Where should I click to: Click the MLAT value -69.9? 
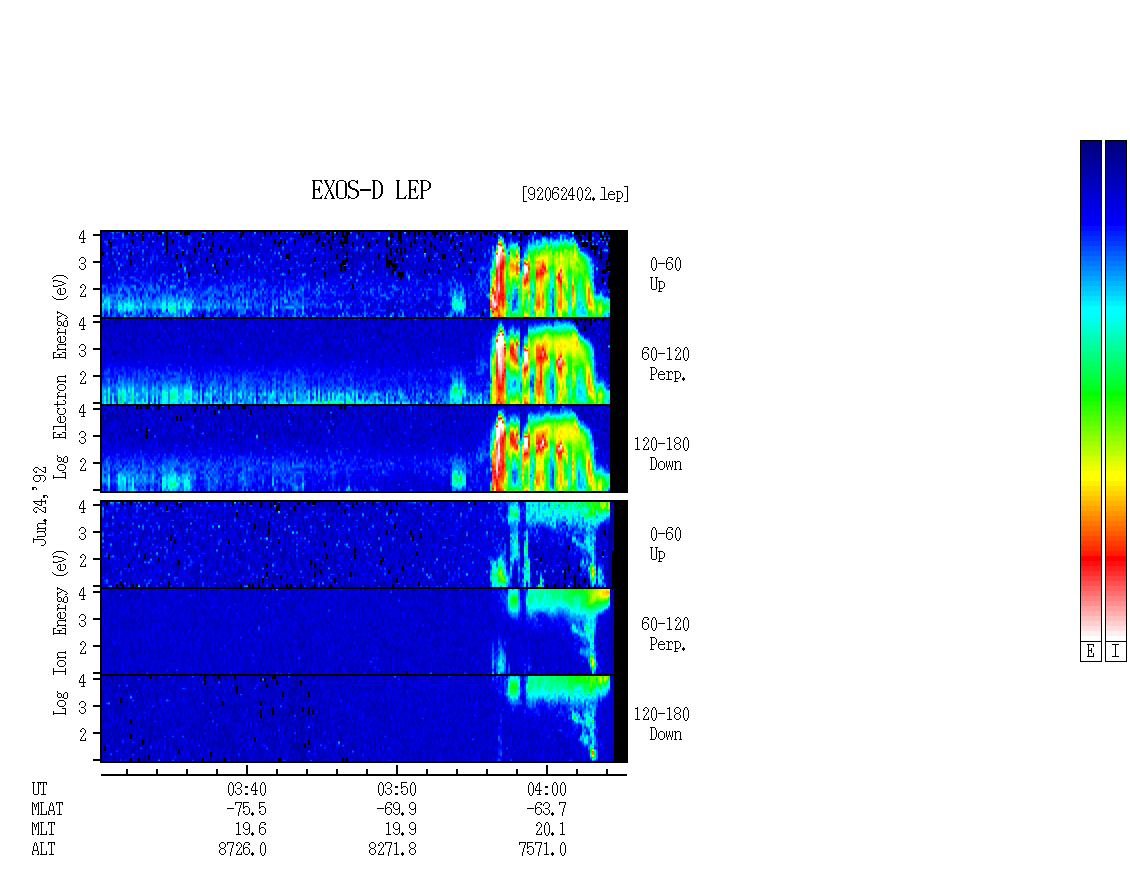396,809
